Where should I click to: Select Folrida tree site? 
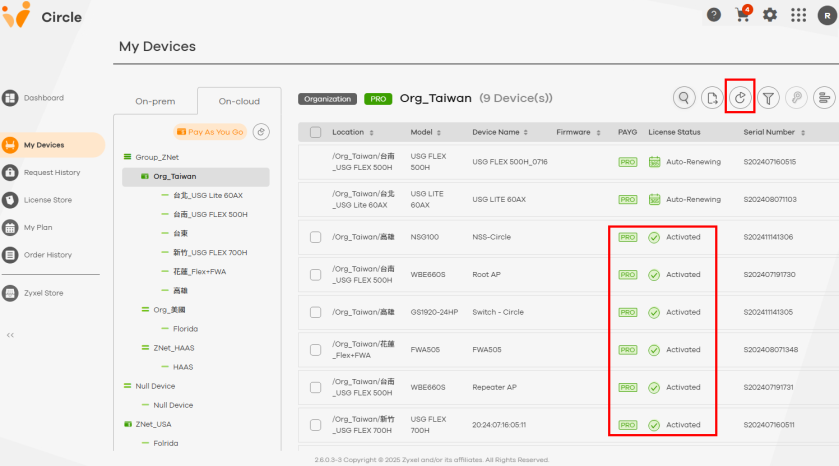[165, 444]
